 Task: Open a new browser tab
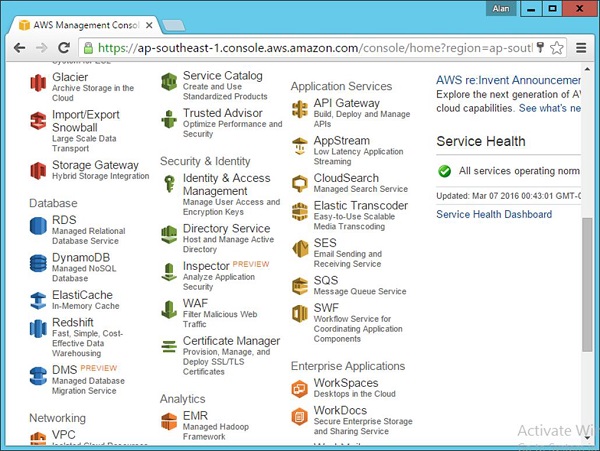pos(174,26)
